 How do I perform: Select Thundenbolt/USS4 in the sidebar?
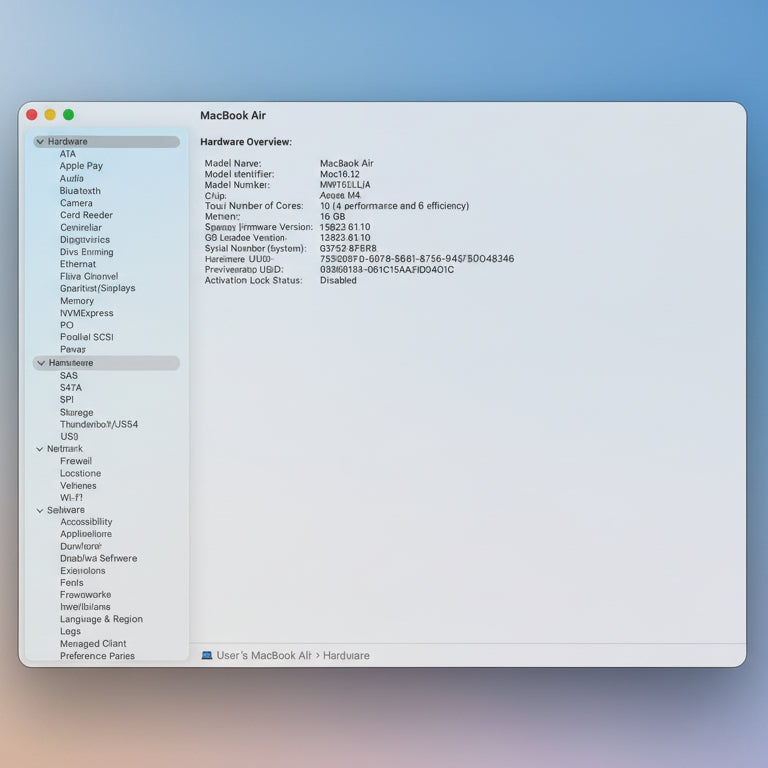[99, 424]
